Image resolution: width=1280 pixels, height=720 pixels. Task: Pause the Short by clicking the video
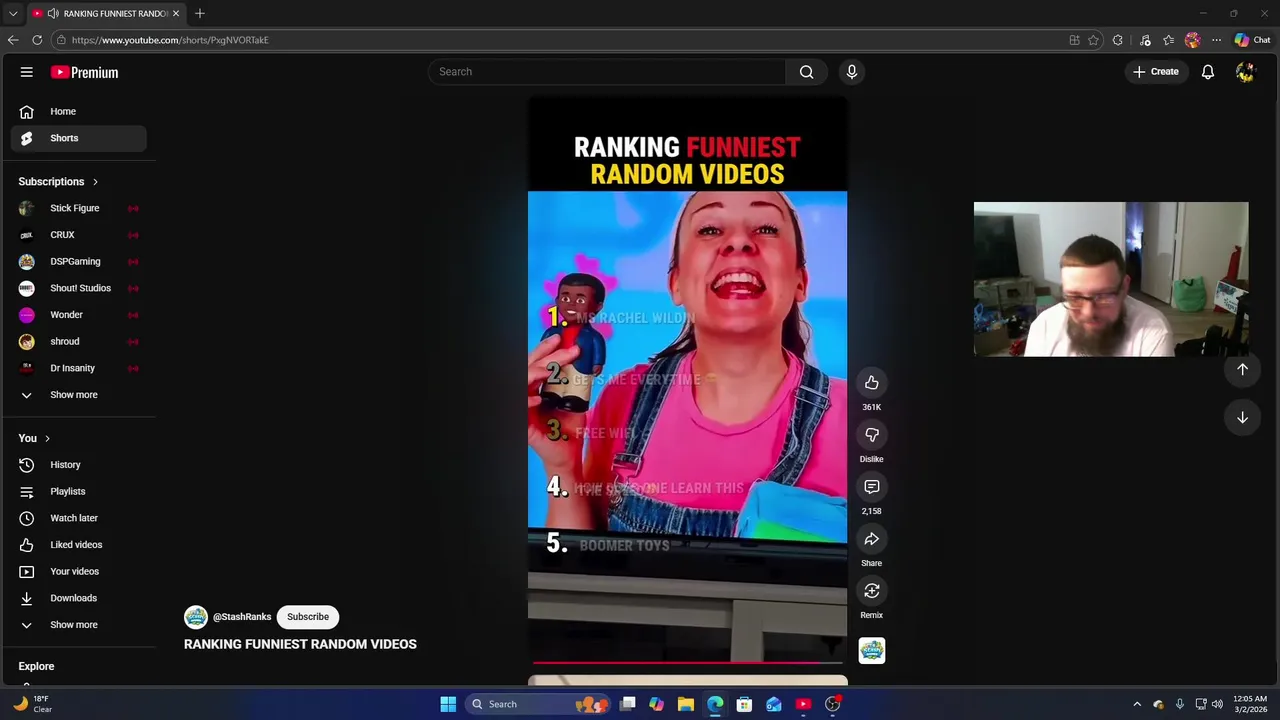coord(688,380)
